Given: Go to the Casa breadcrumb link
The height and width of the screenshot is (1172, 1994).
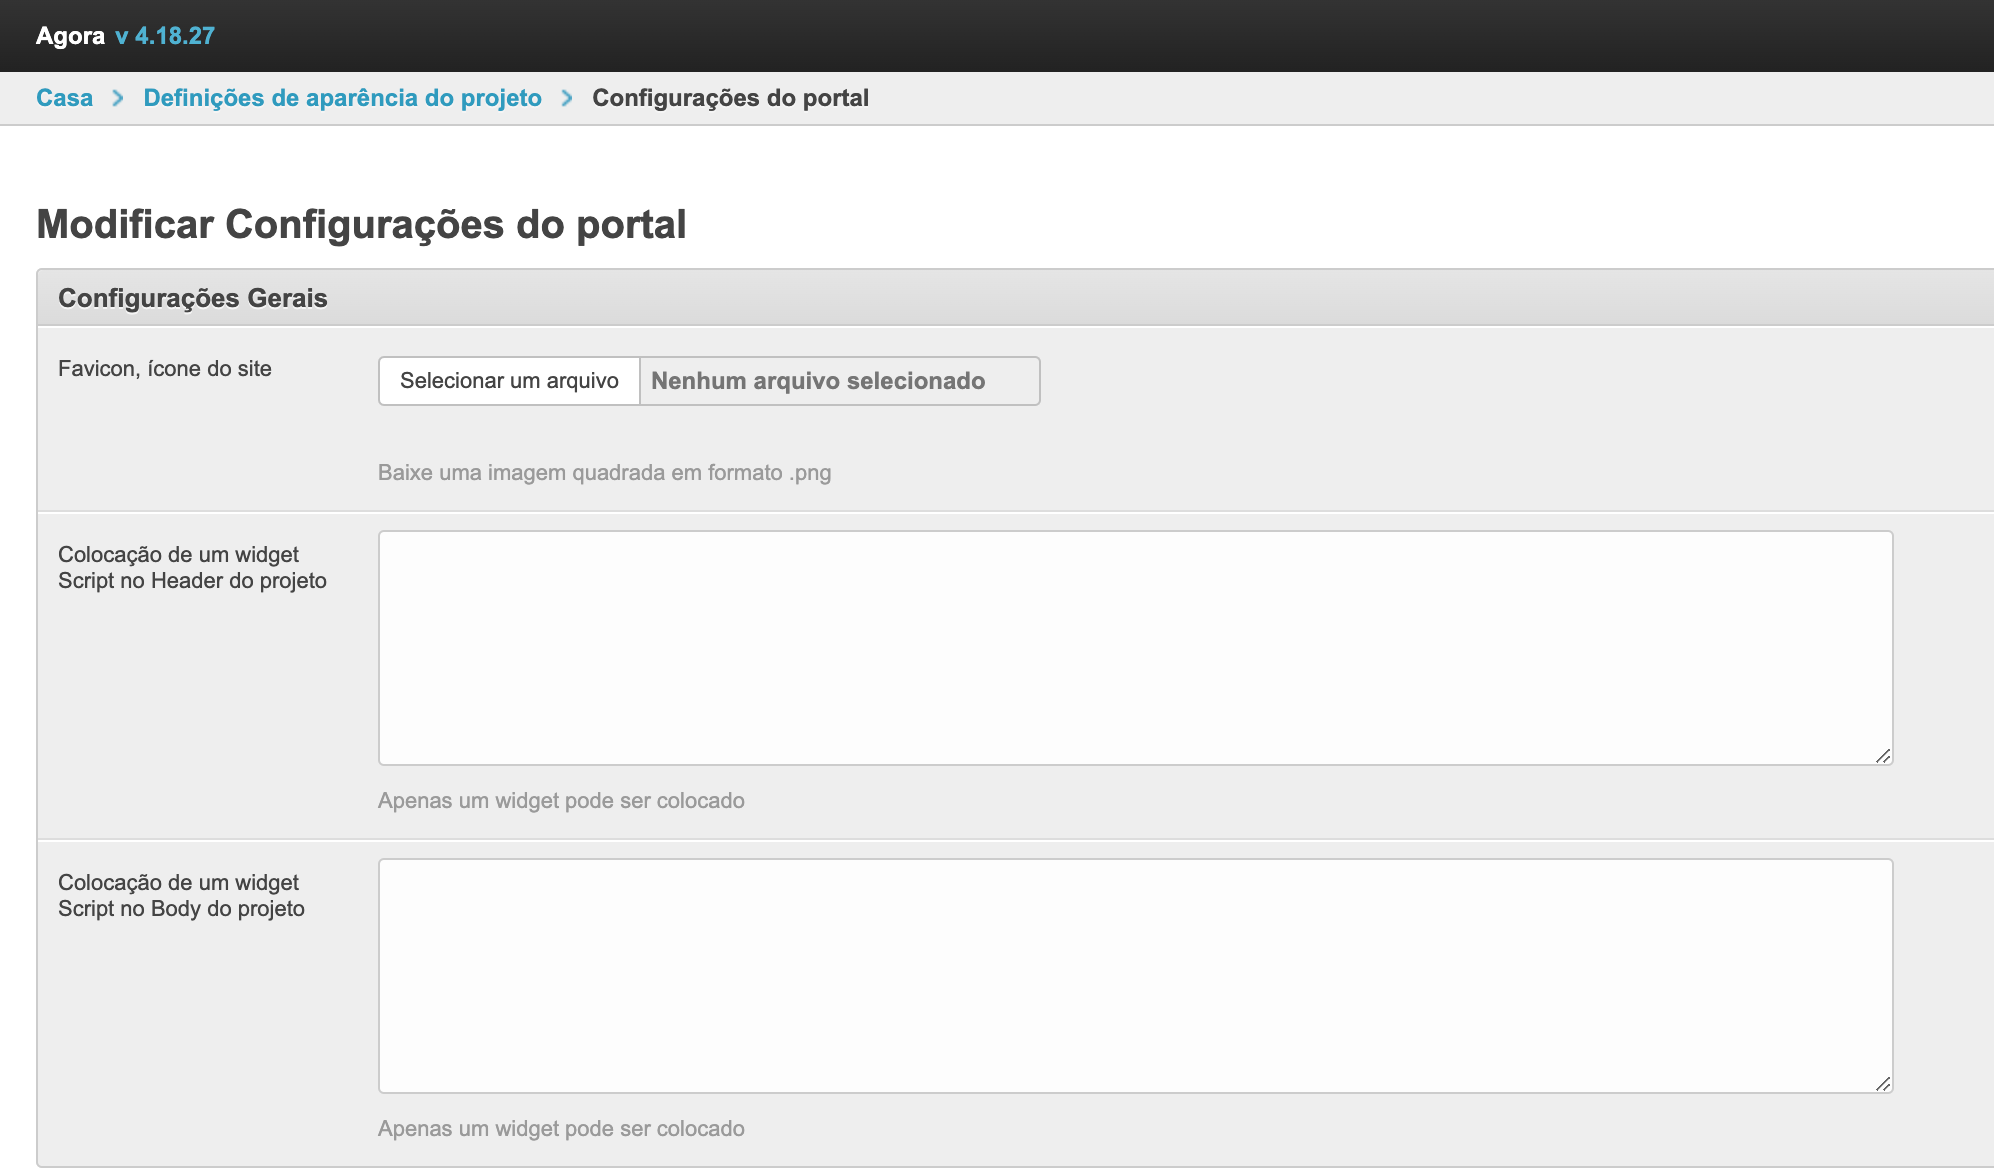Looking at the screenshot, I should pos(64,98).
